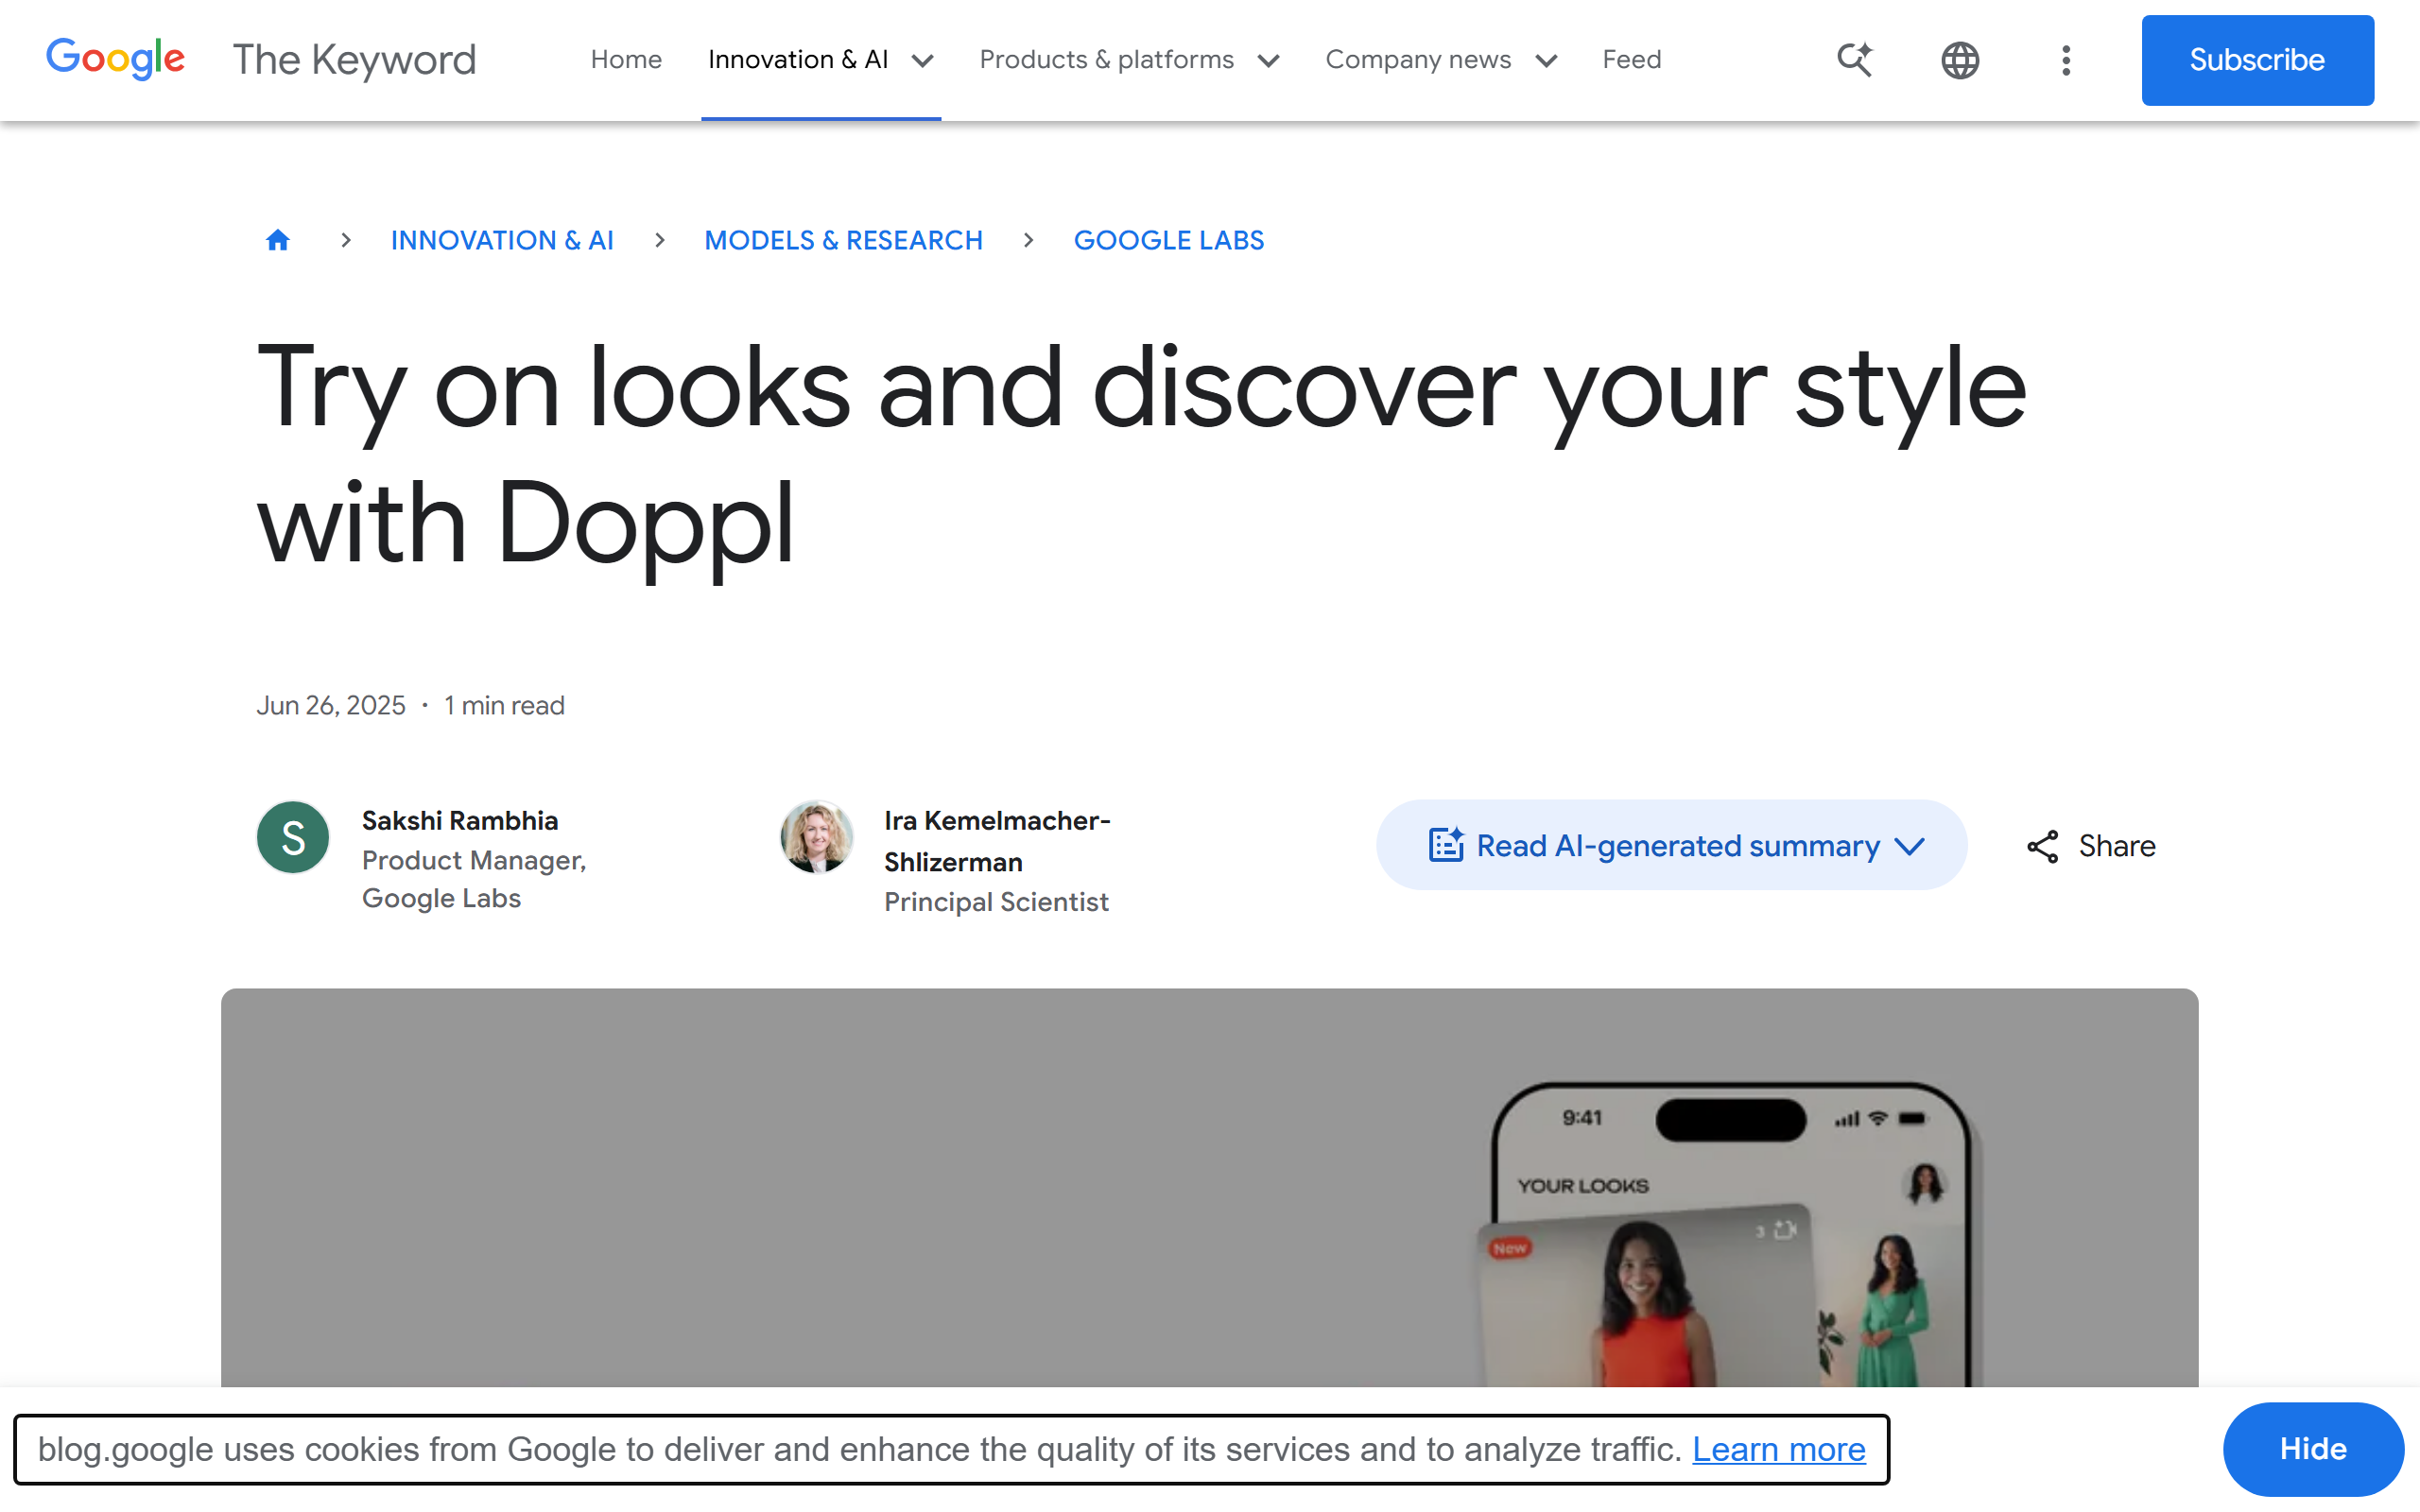
Task: Click the article date Jun 26, 2025
Action: click(x=331, y=705)
